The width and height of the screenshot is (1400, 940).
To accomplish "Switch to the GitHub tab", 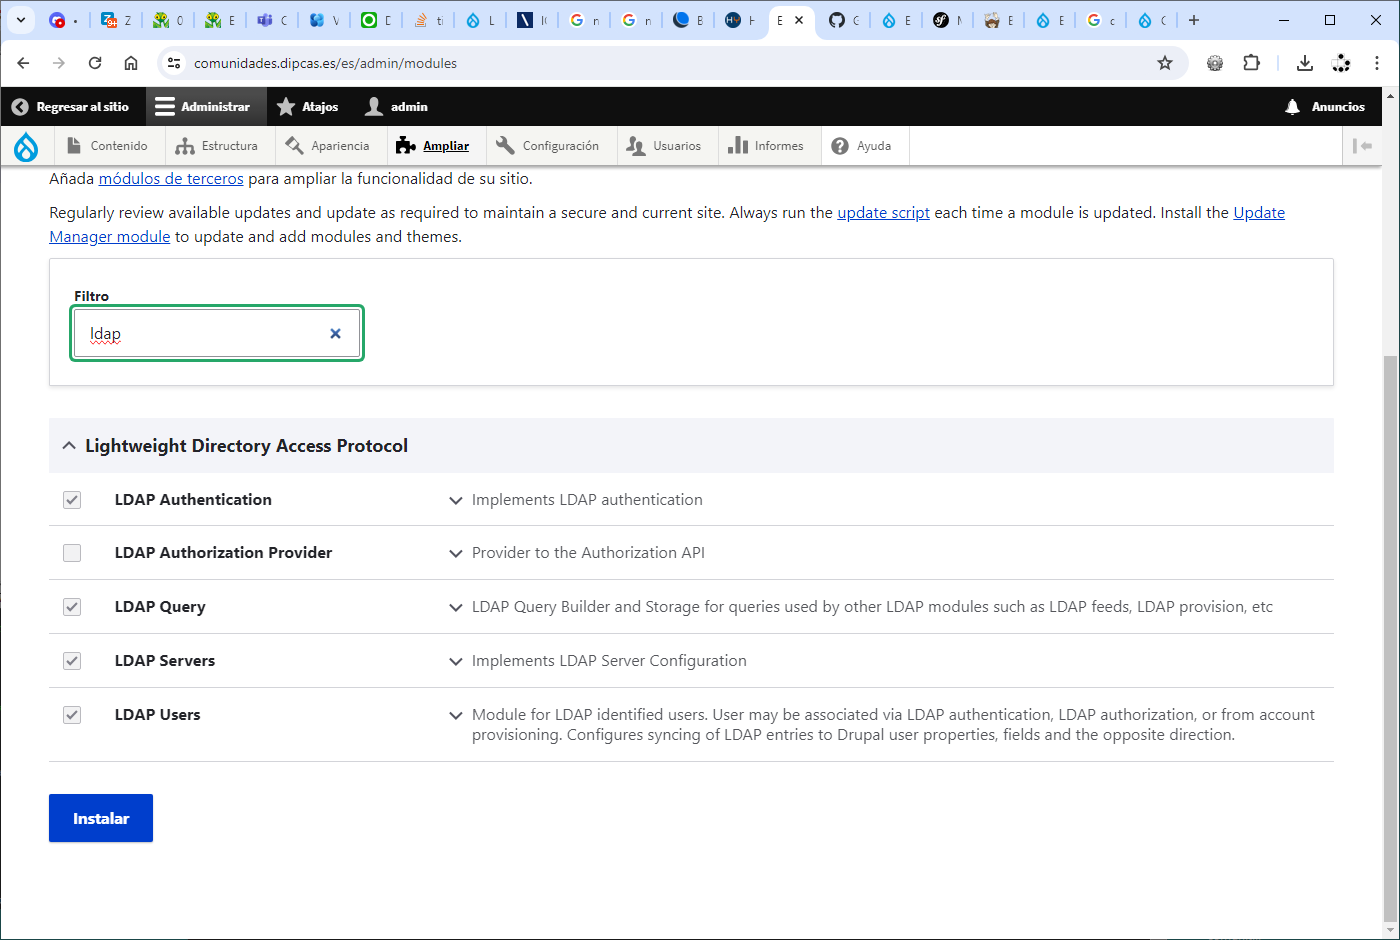I will click(x=843, y=20).
